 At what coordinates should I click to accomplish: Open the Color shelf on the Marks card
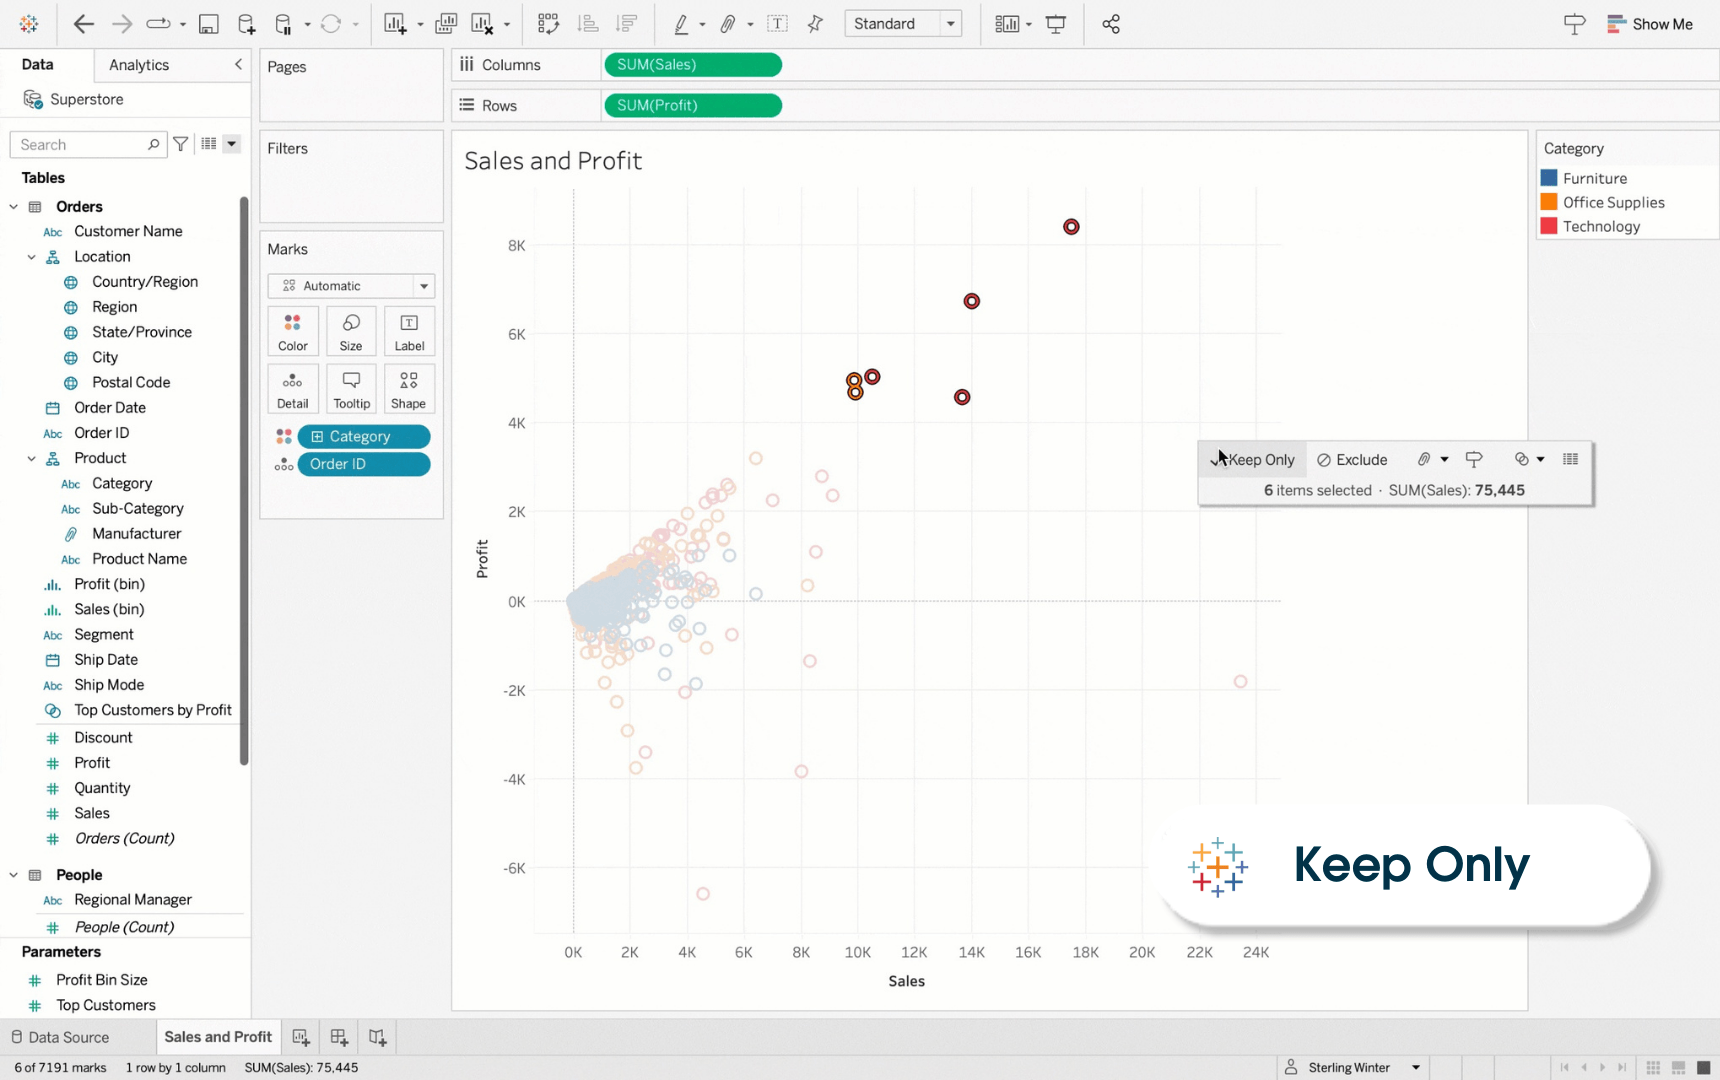292,331
